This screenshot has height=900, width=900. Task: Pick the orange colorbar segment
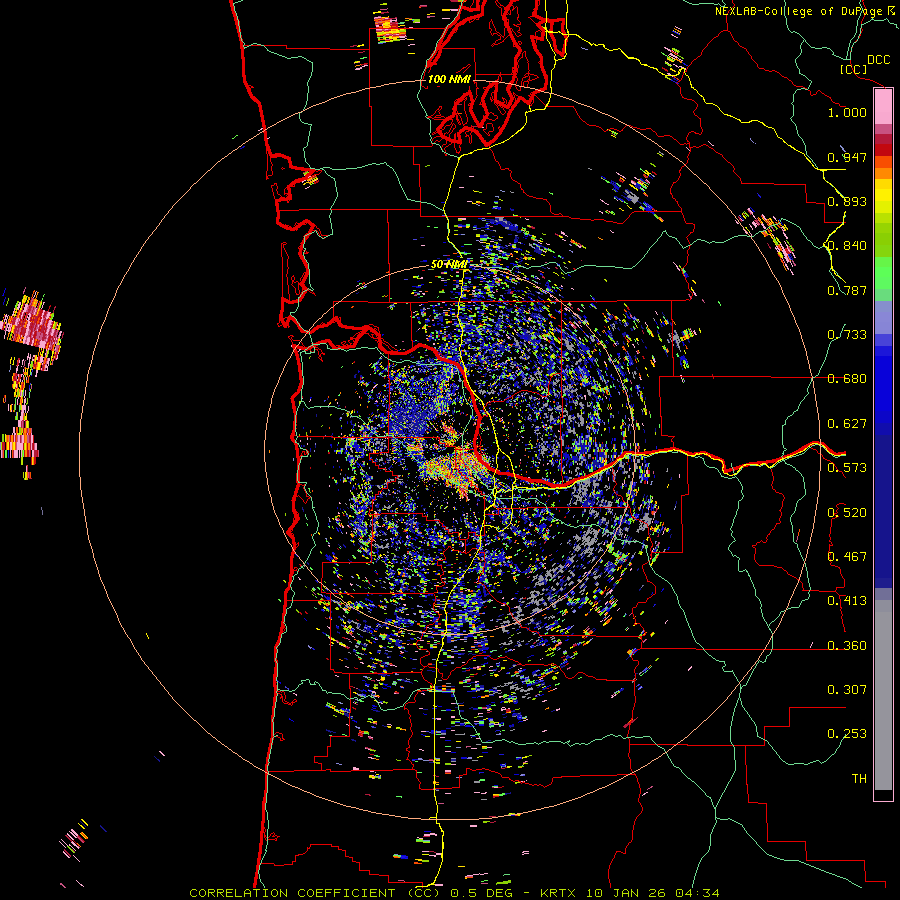[x=883, y=173]
